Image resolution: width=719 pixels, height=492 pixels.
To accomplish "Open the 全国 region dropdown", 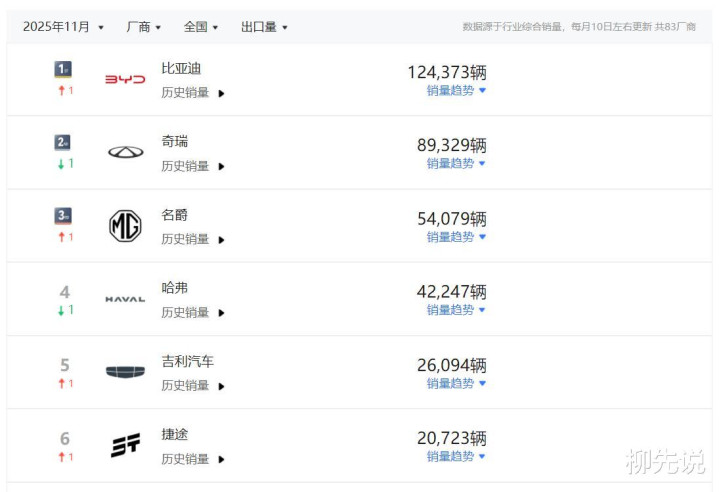I will pos(201,27).
